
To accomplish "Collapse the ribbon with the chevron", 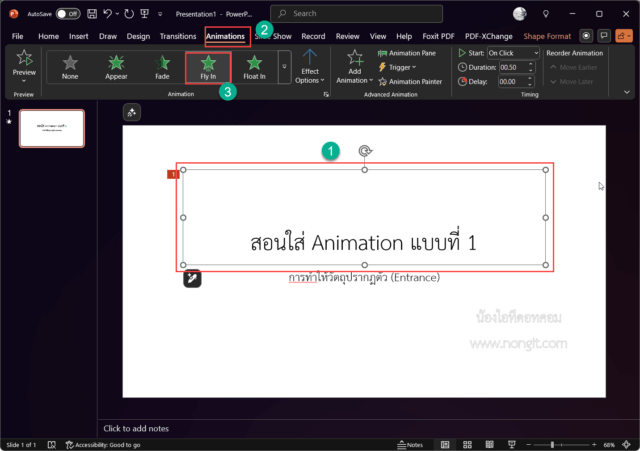I will tap(627, 92).
